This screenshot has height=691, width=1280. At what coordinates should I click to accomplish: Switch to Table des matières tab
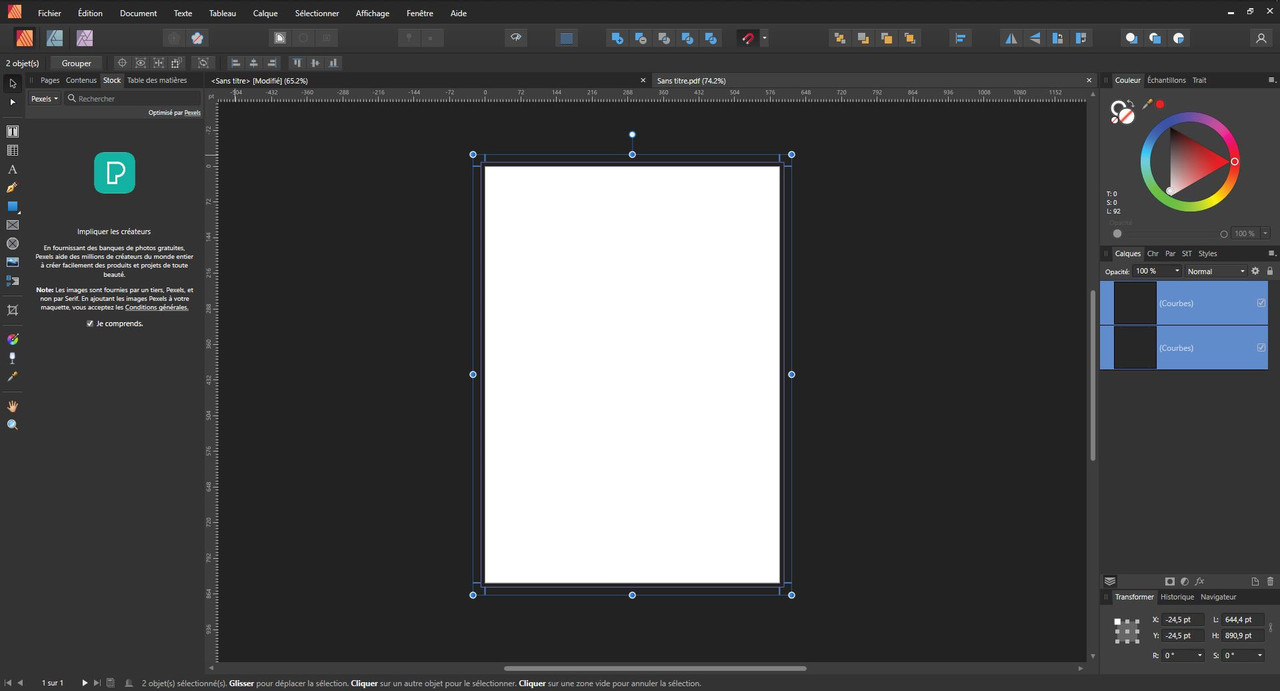(x=157, y=80)
